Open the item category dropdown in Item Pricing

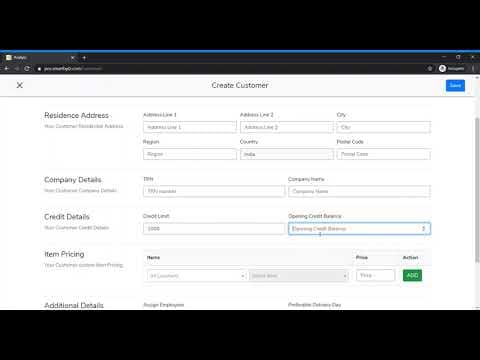[197, 276]
